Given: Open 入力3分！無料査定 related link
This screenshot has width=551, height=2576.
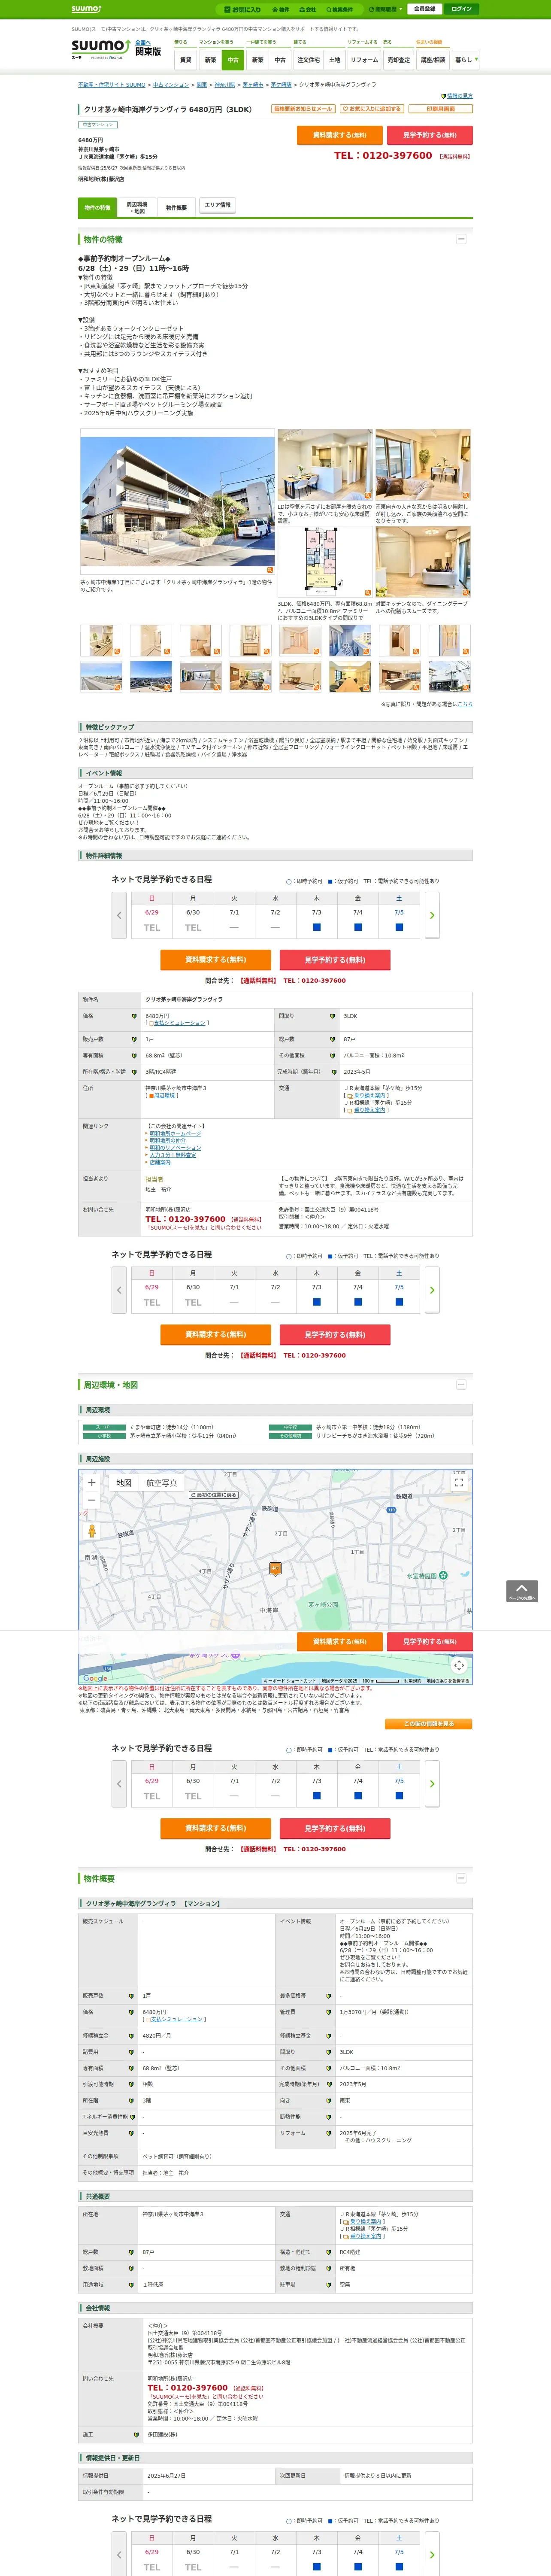Looking at the screenshot, I should pyautogui.click(x=173, y=1155).
